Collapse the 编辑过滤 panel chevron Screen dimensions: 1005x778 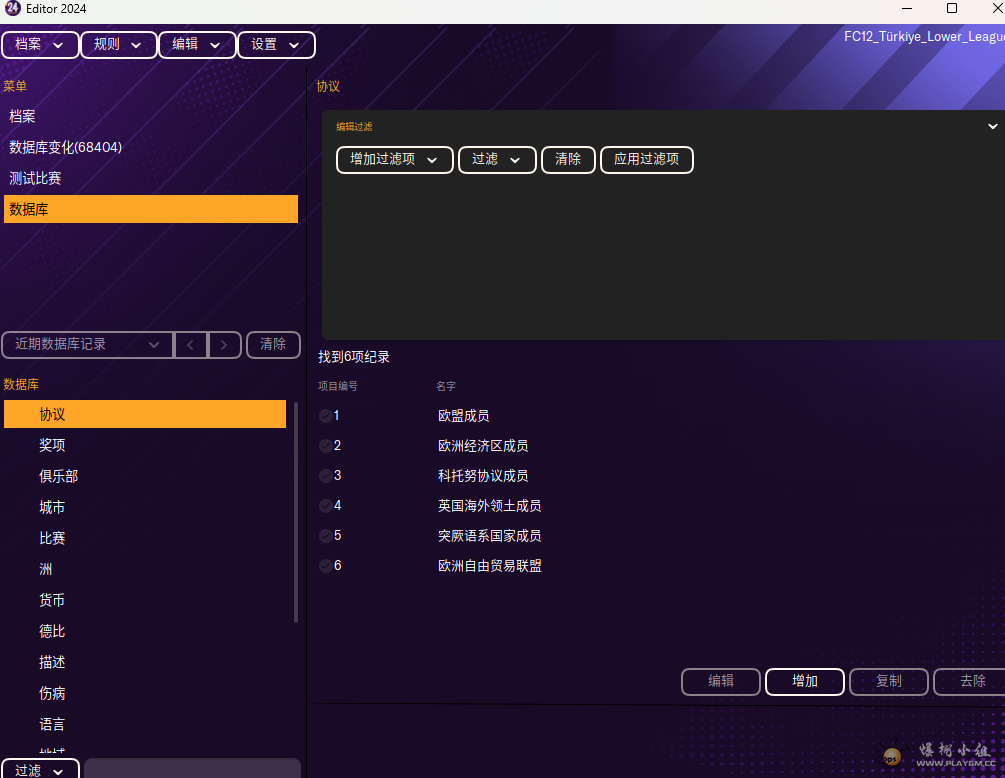[992, 127]
